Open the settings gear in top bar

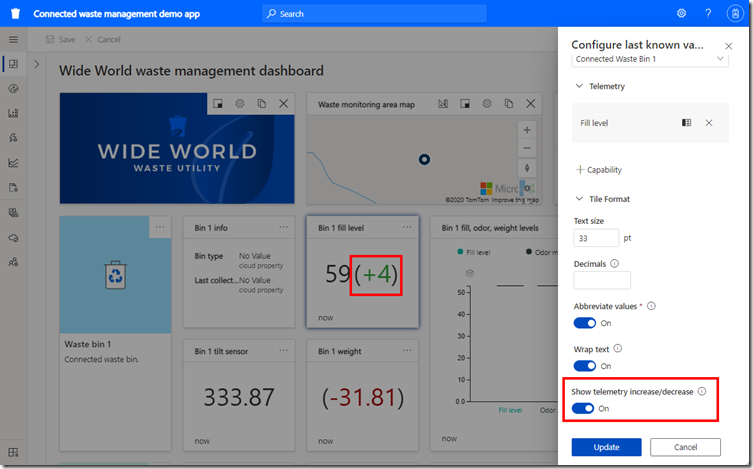click(681, 13)
